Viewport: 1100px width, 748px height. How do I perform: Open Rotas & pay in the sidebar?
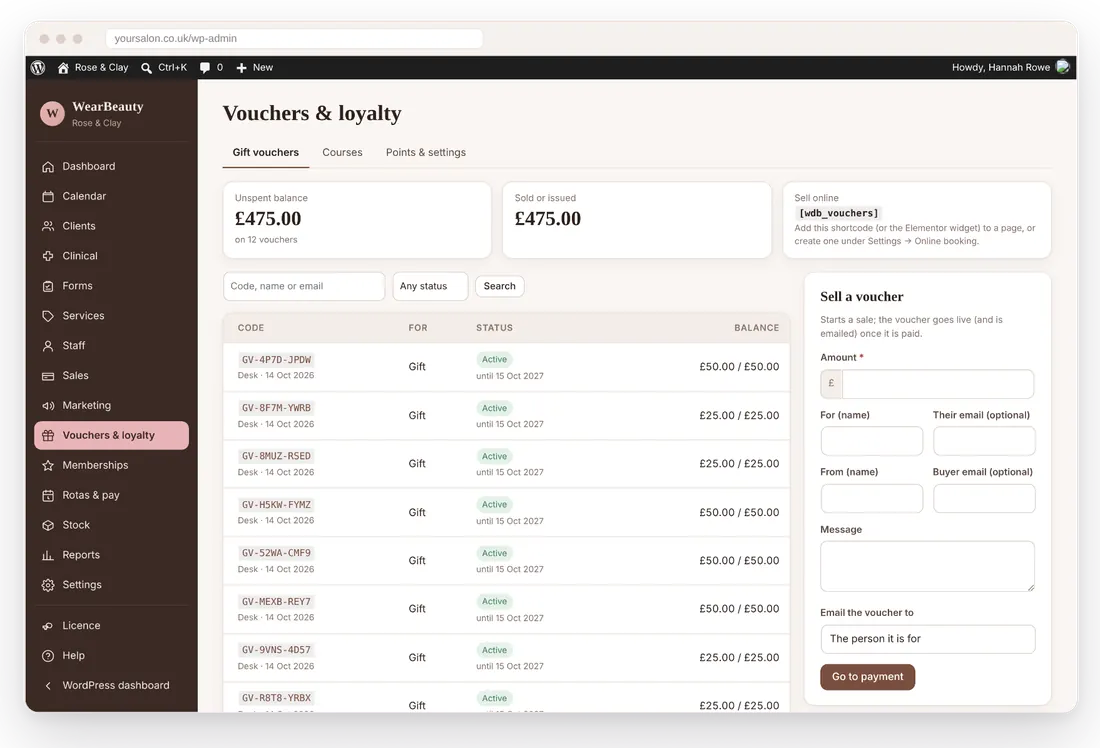pos(112,495)
